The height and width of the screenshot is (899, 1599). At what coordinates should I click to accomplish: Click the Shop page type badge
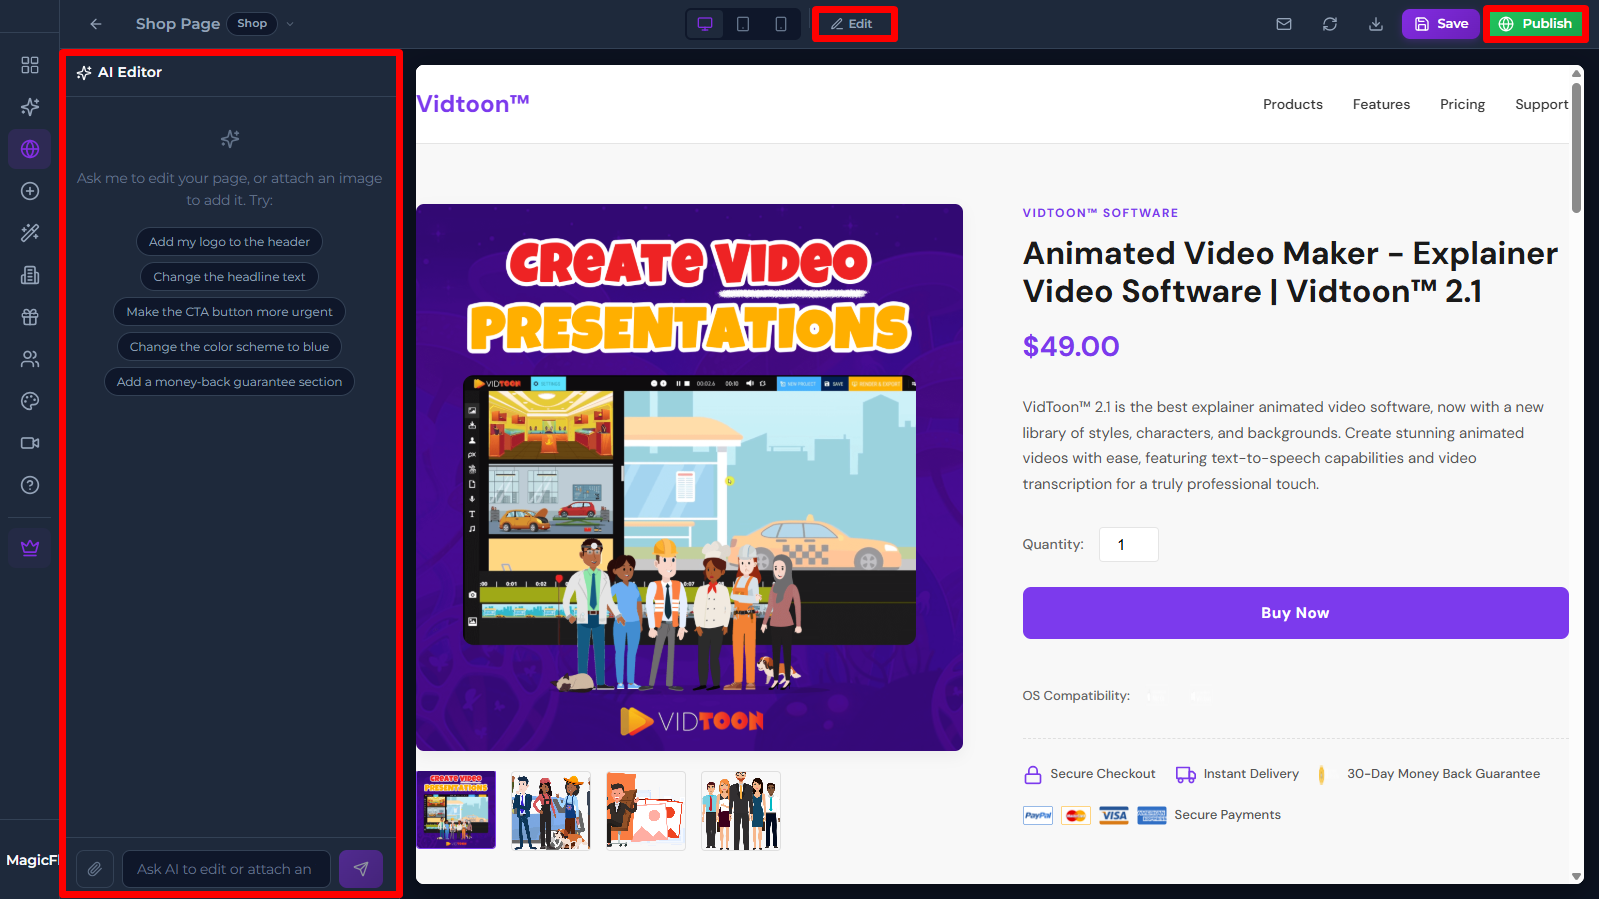[x=252, y=24]
